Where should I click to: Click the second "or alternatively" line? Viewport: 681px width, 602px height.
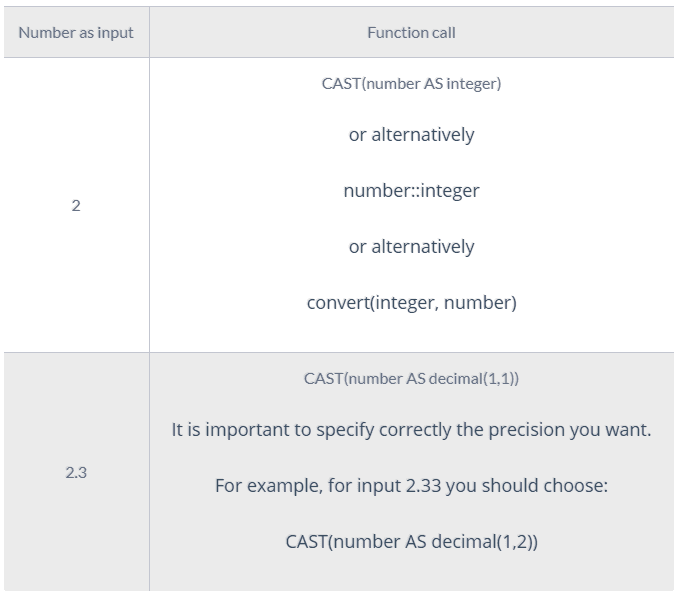click(411, 247)
